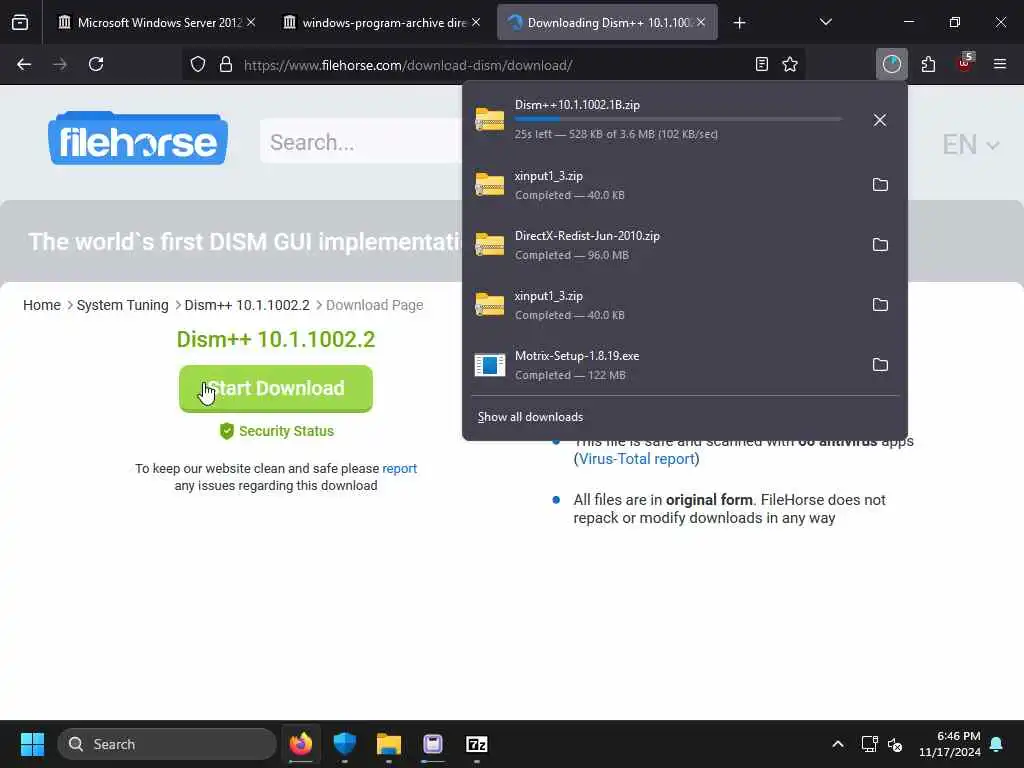Click the Dism++ download progress bar

point(677,119)
